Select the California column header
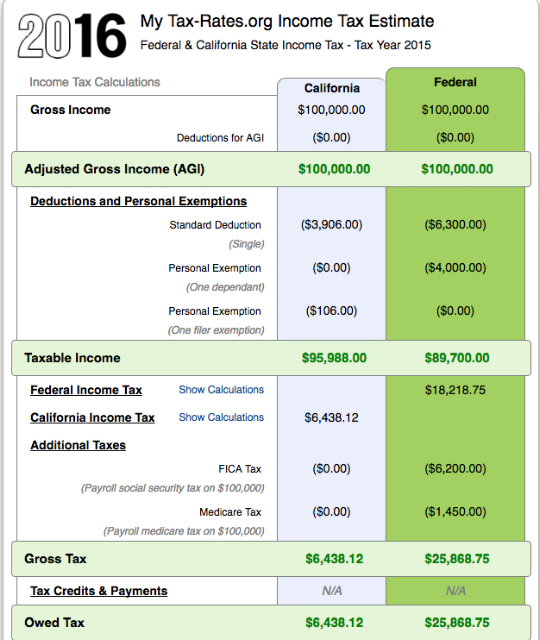The width and height of the screenshot is (540, 640). tap(332, 88)
